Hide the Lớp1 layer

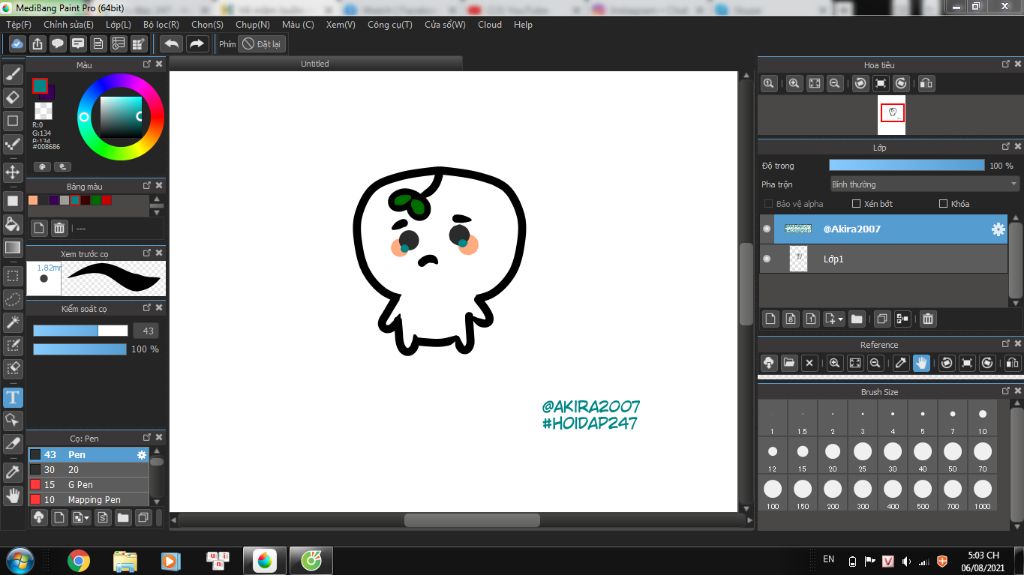(x=767, y=259)
